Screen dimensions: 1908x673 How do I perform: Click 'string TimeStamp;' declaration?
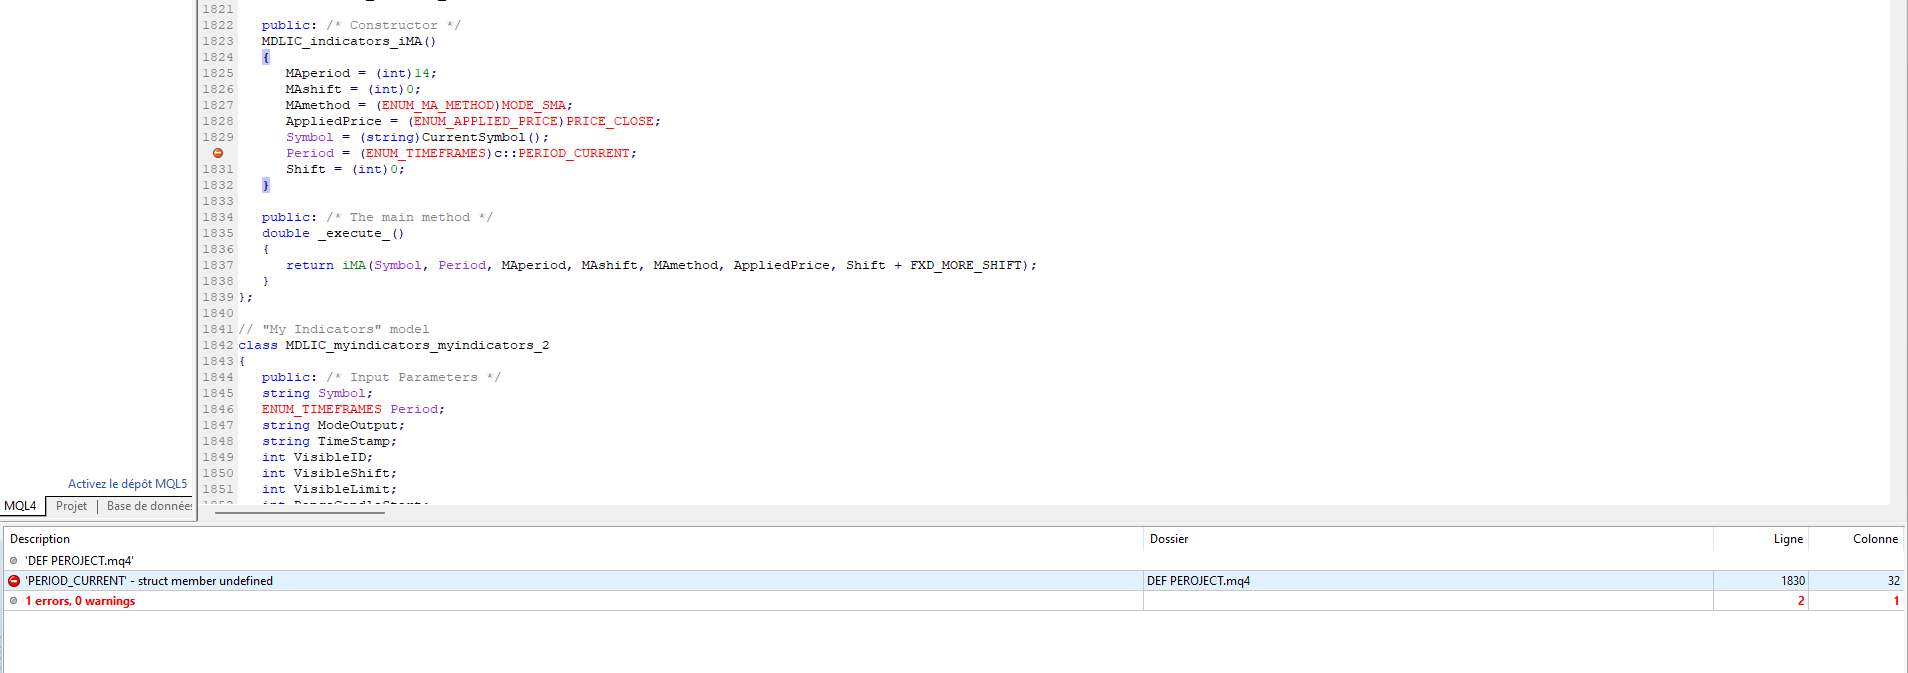point(329,441)
